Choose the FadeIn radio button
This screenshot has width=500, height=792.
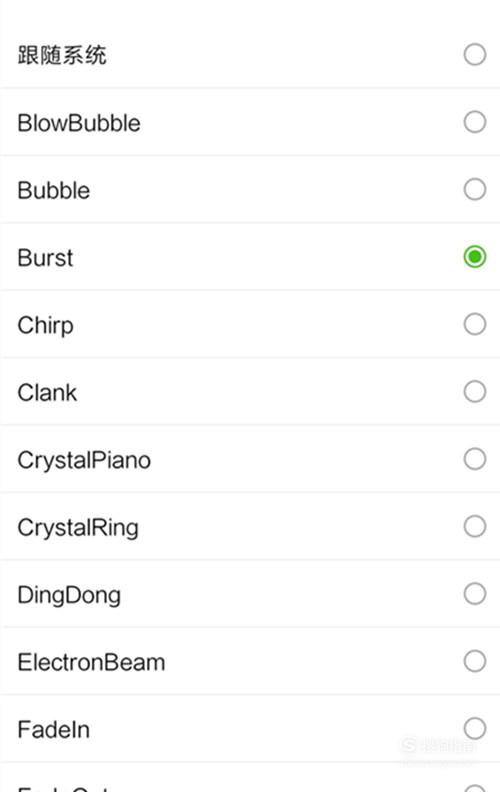475,729
